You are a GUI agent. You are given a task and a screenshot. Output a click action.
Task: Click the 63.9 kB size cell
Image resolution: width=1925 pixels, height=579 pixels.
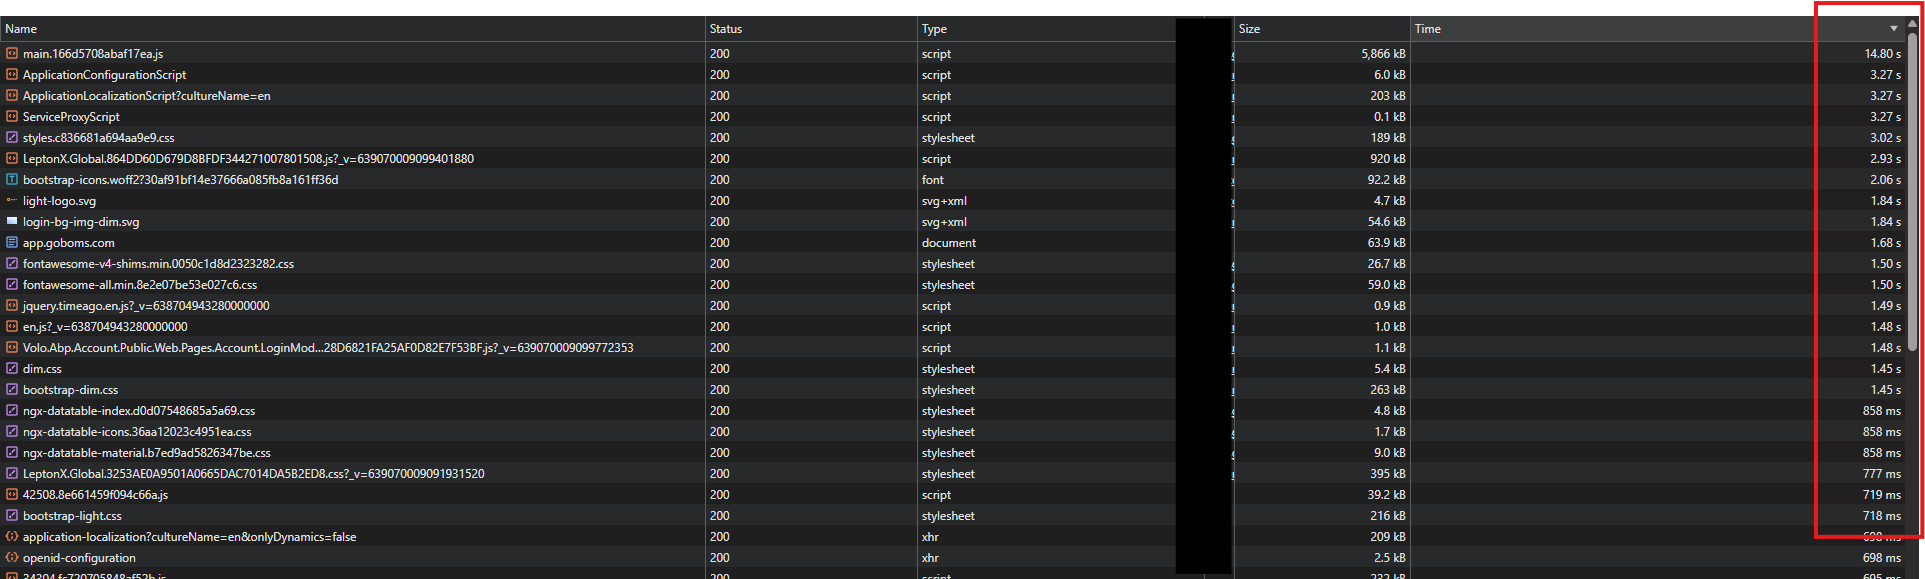click(1386, 242)
